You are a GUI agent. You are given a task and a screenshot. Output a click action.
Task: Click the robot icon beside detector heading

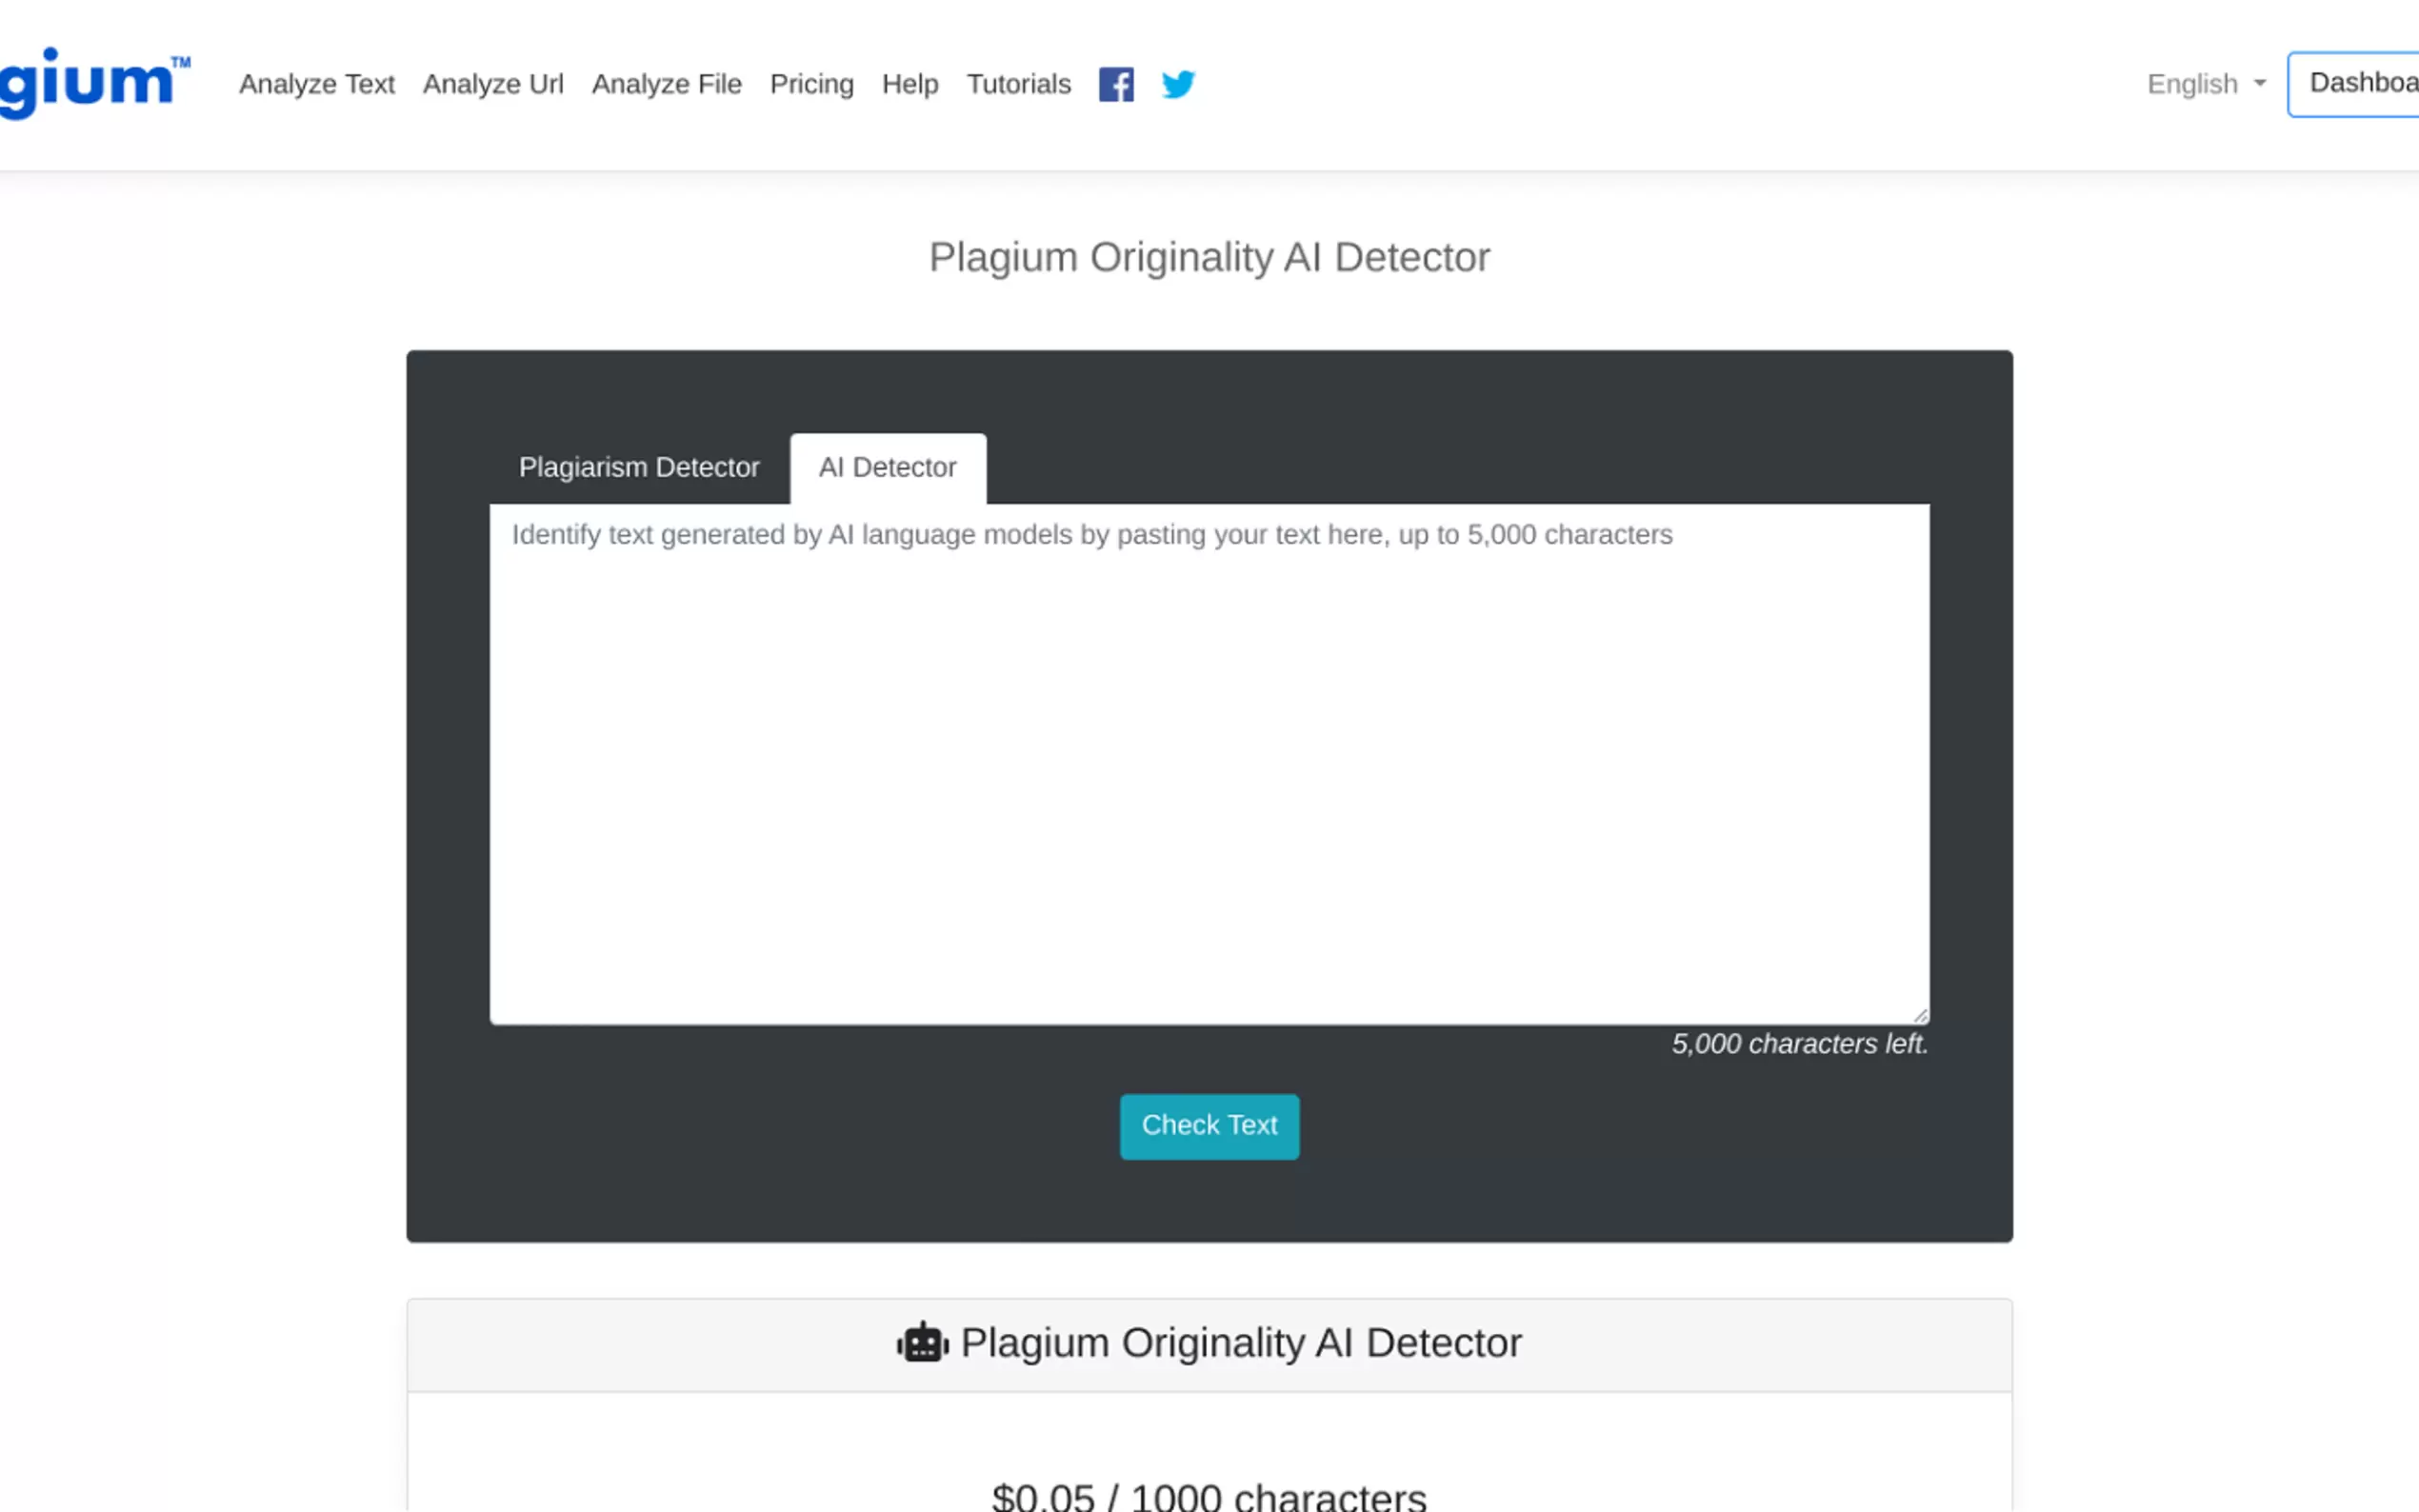922,1343
